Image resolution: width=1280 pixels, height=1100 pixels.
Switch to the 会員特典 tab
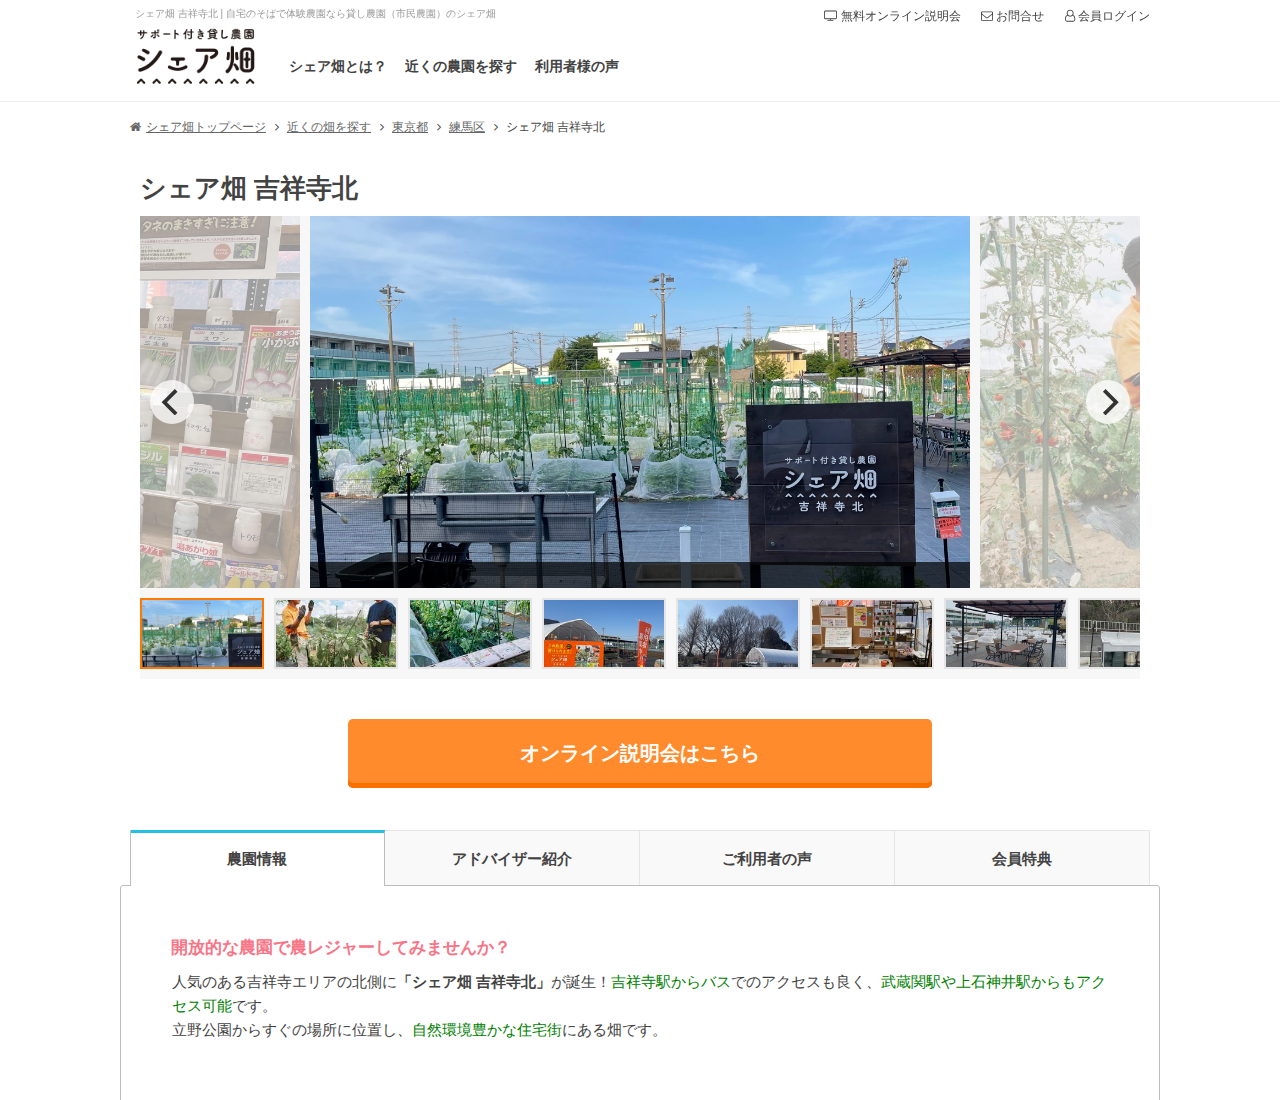(x=1022, y=858)
